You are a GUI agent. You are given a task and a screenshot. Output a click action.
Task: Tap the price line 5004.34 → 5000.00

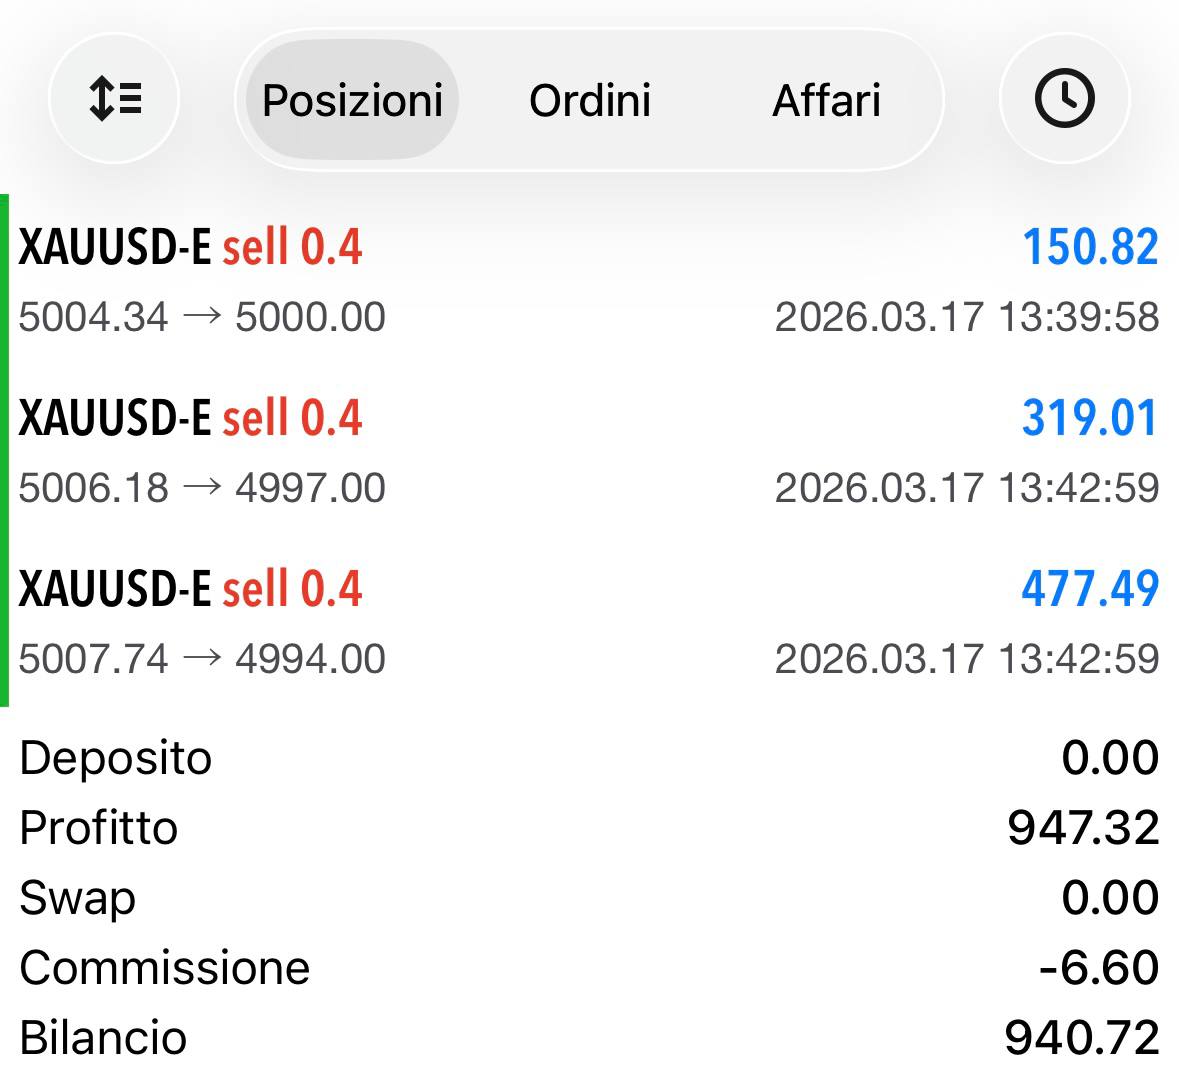pos(202,317)
